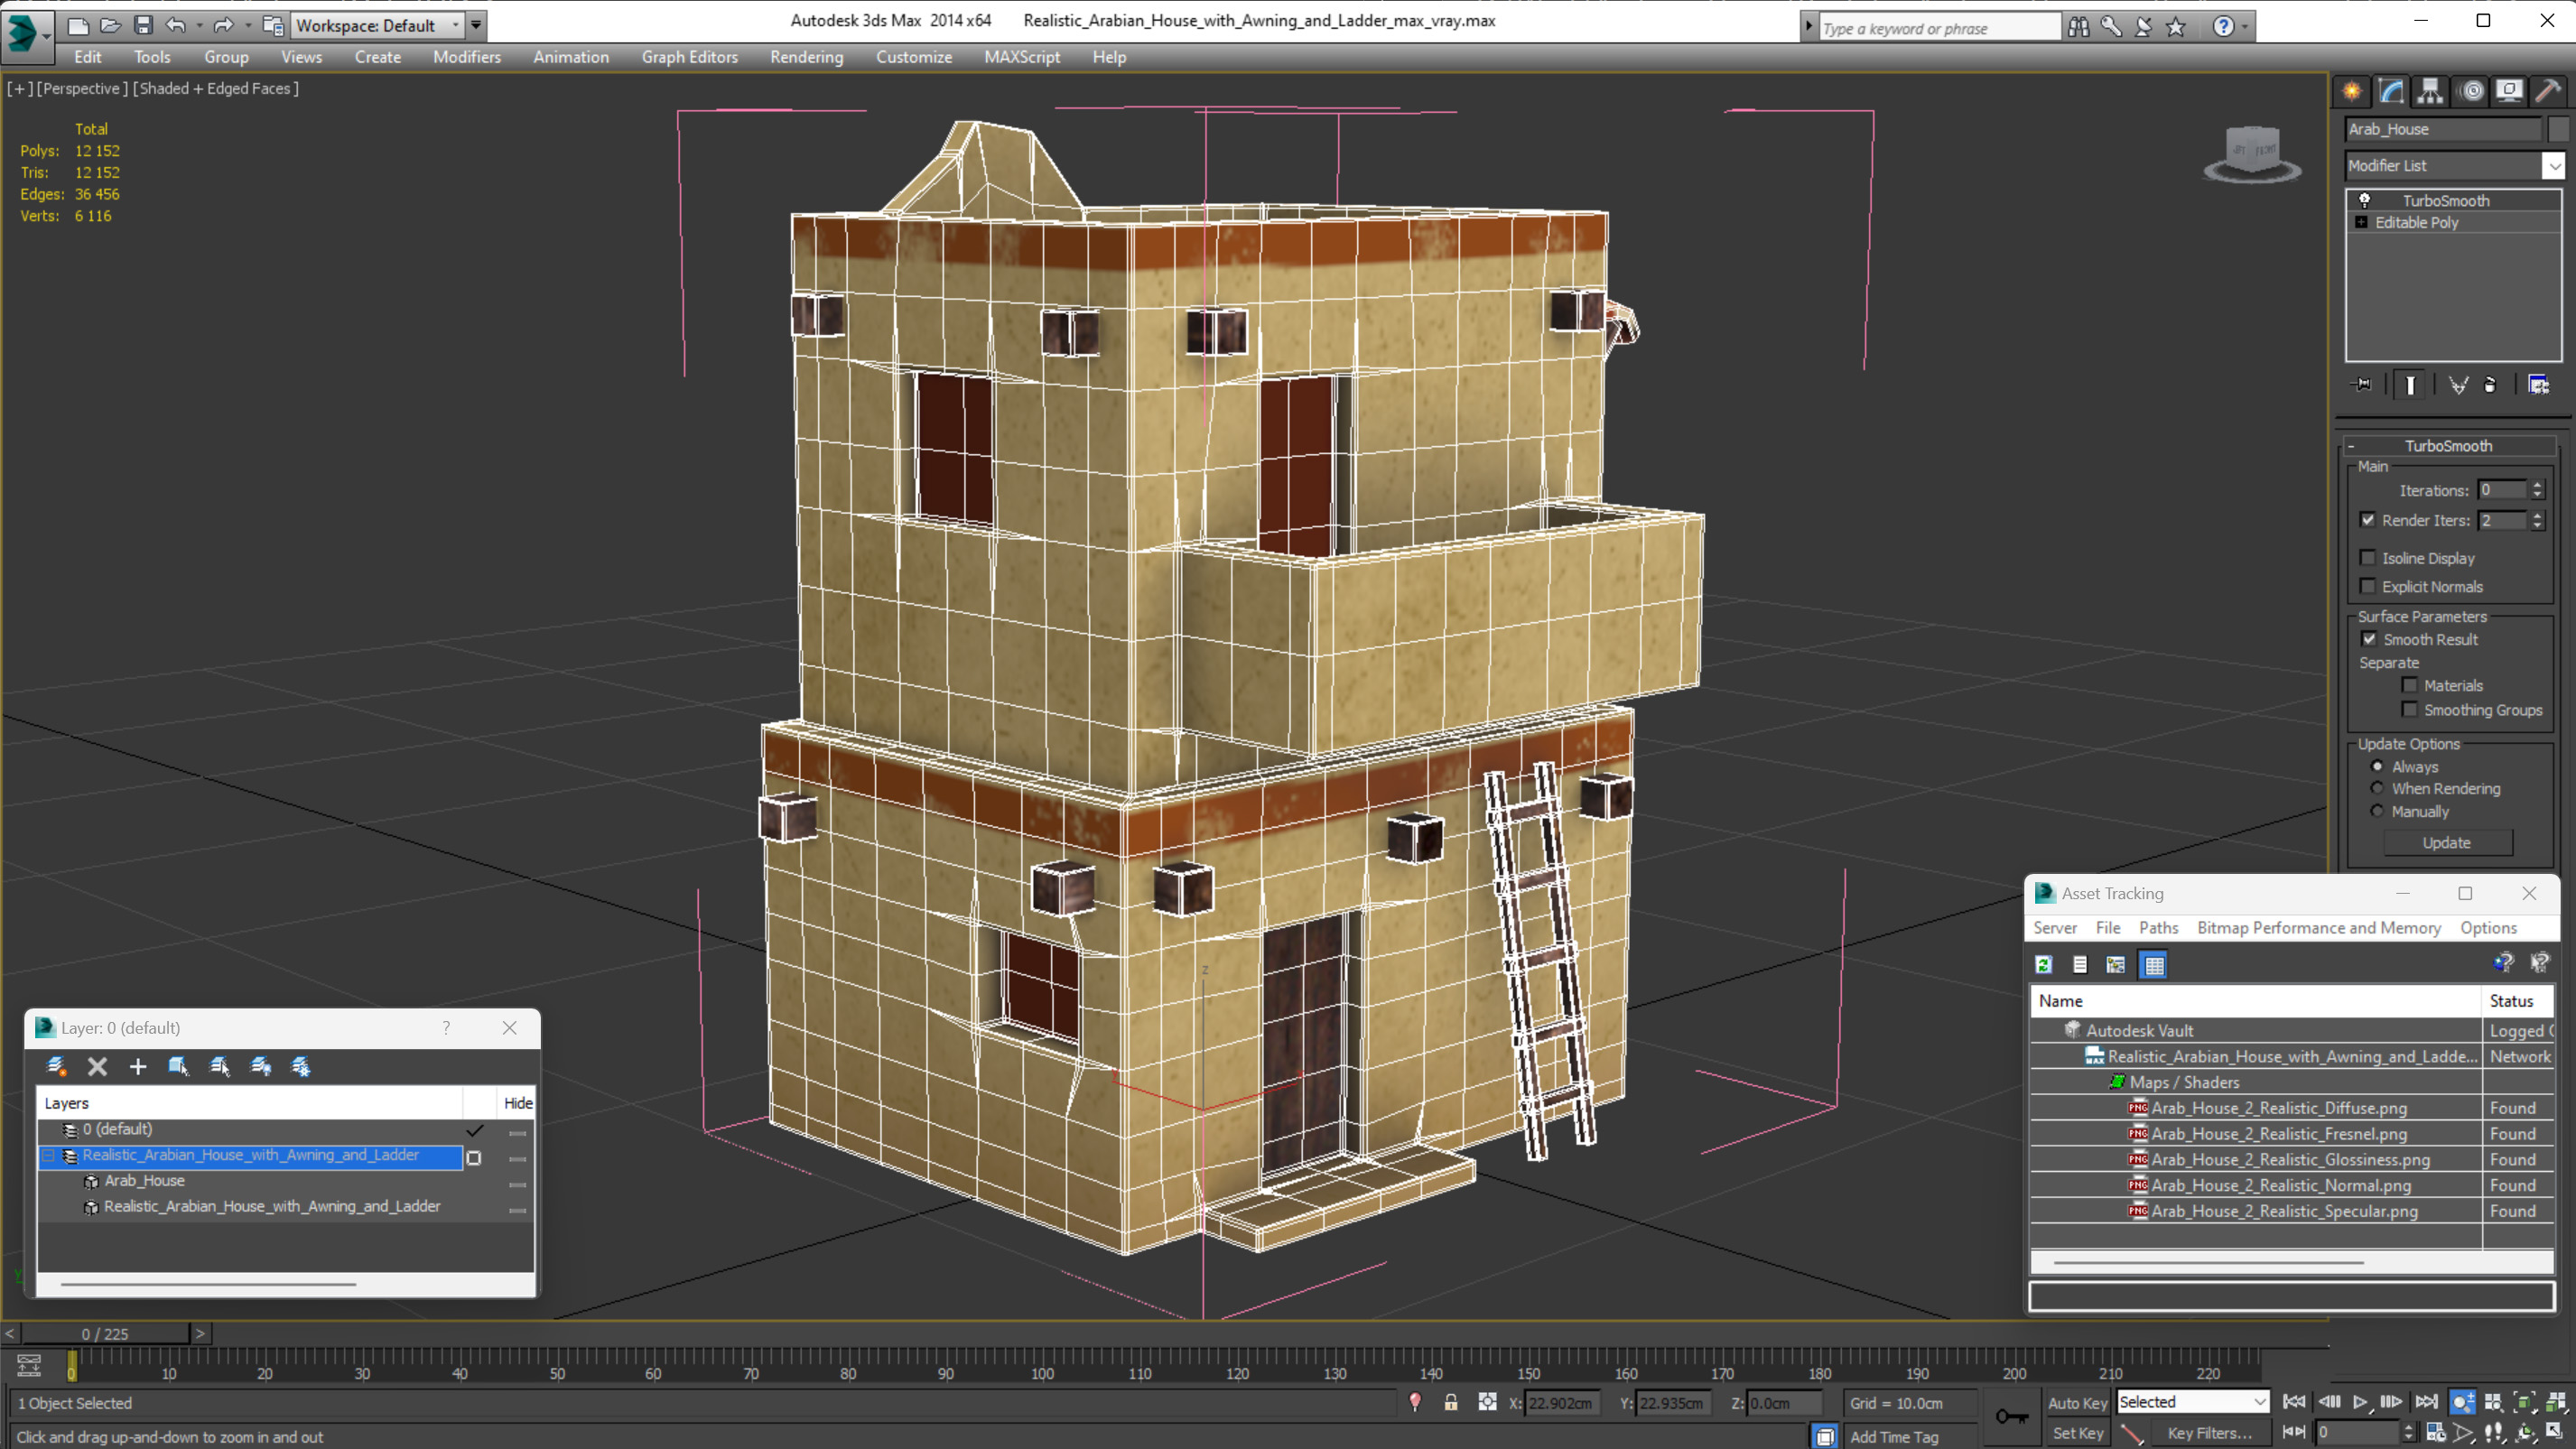Enable Isoline Display checkbox
This screenshot has width=2576, height=1449.
point(2367,558)
